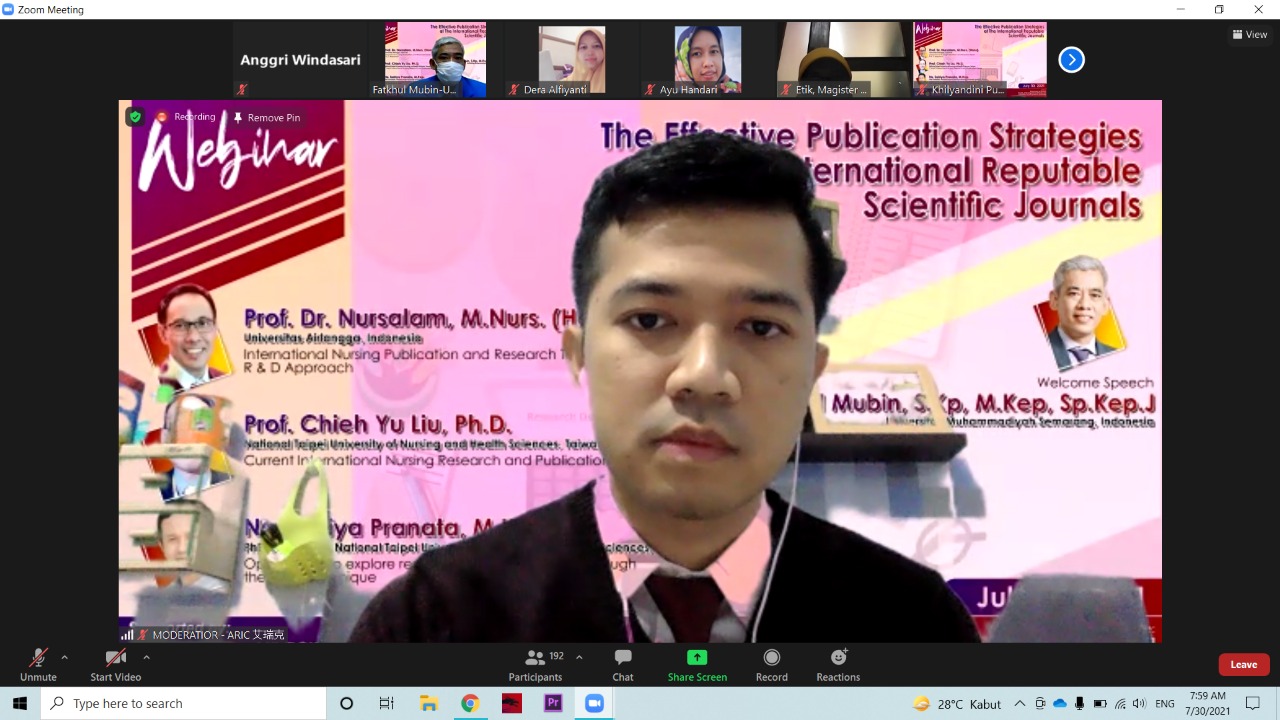Open Google Chrome from the taskbar
The image size is (1280, 720).
470,703
